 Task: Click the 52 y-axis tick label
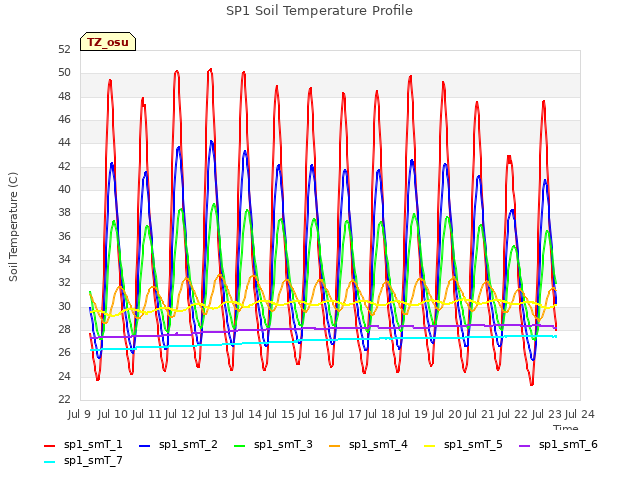tap(64, 50)
